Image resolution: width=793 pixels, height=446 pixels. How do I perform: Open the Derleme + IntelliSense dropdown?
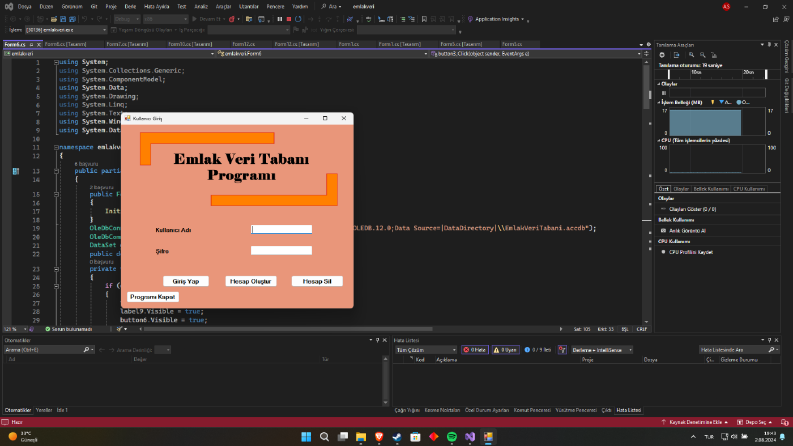point(602,350)
